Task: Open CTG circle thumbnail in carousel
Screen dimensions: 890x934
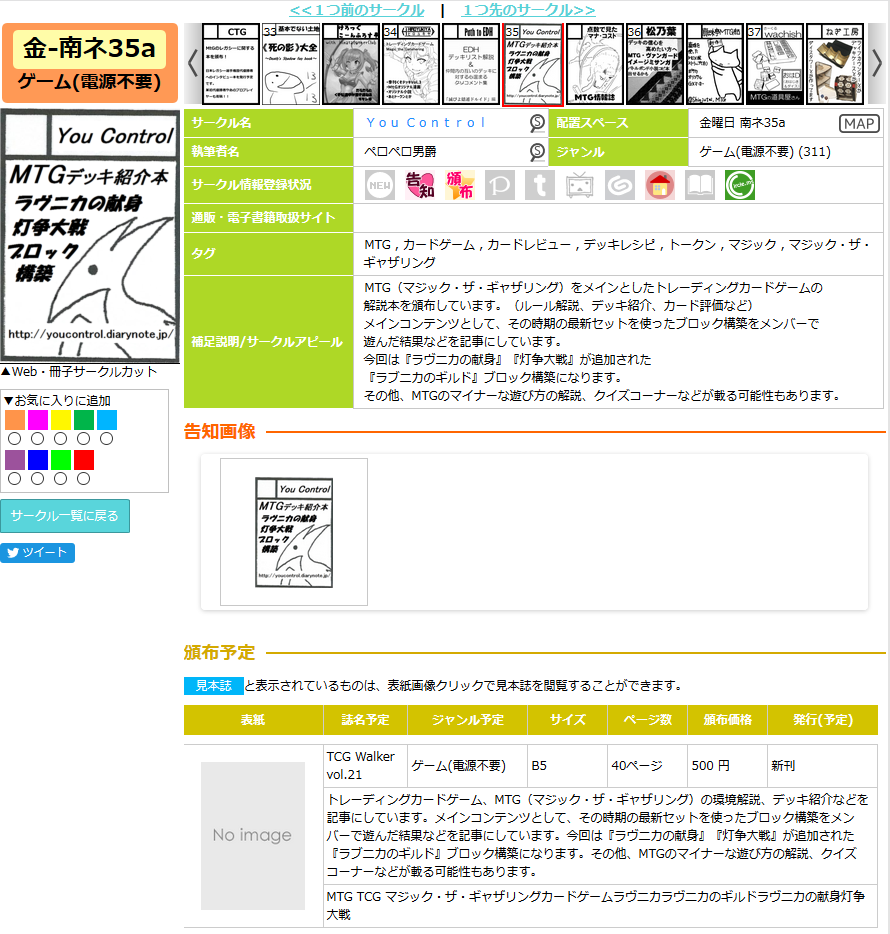Action: pos(231,64)
